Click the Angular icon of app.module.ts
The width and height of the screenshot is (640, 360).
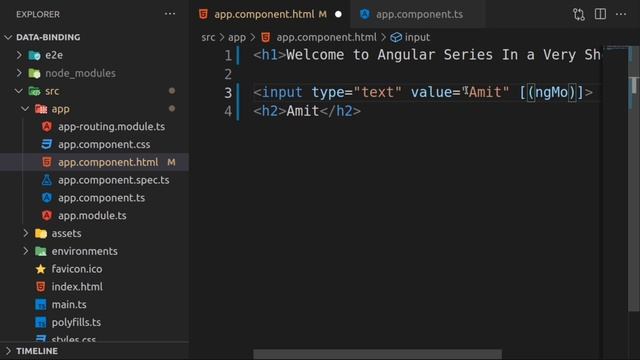tap(47, 216)
